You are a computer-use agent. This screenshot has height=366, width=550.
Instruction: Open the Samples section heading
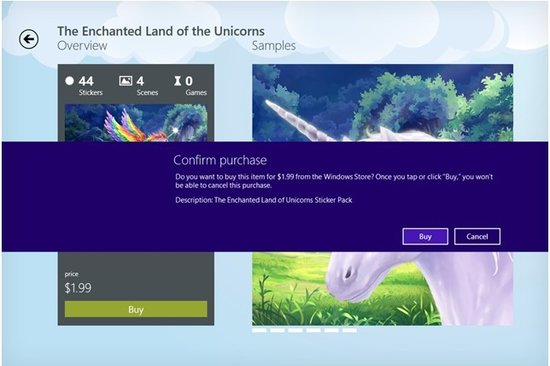[274, 46]
